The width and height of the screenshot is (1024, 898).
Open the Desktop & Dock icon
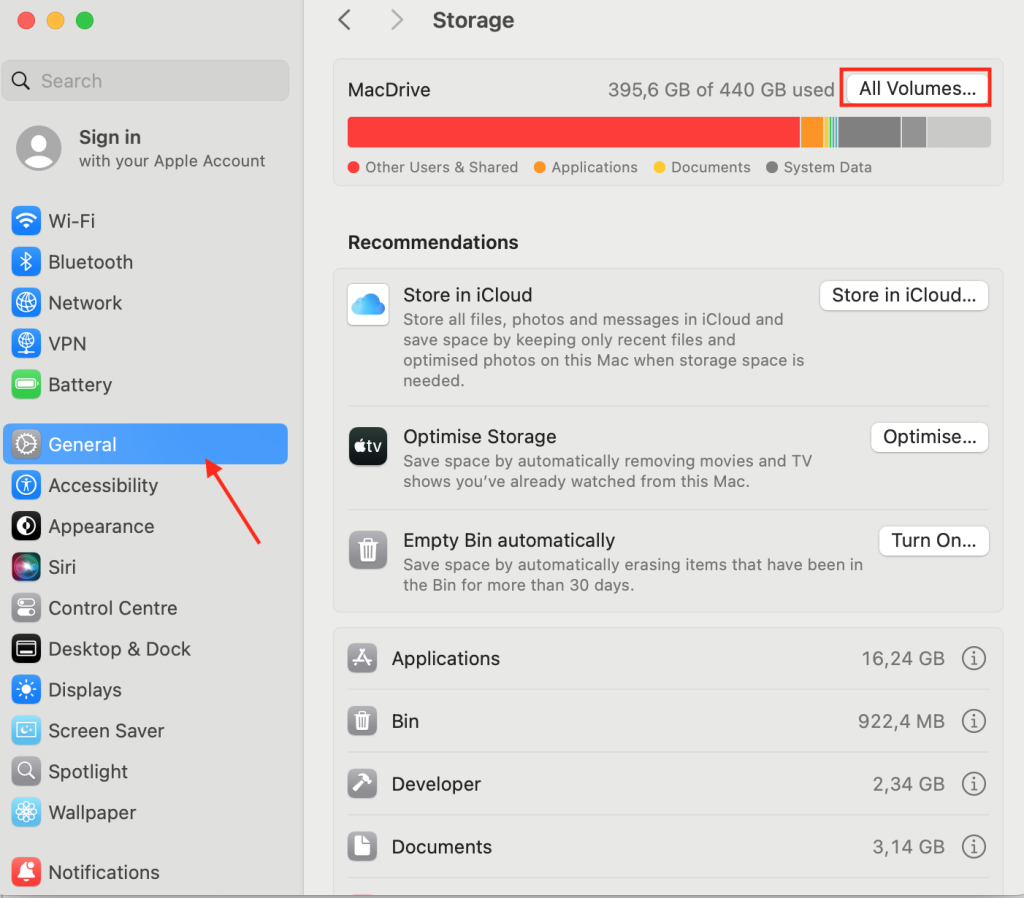[x=26, y=649]
